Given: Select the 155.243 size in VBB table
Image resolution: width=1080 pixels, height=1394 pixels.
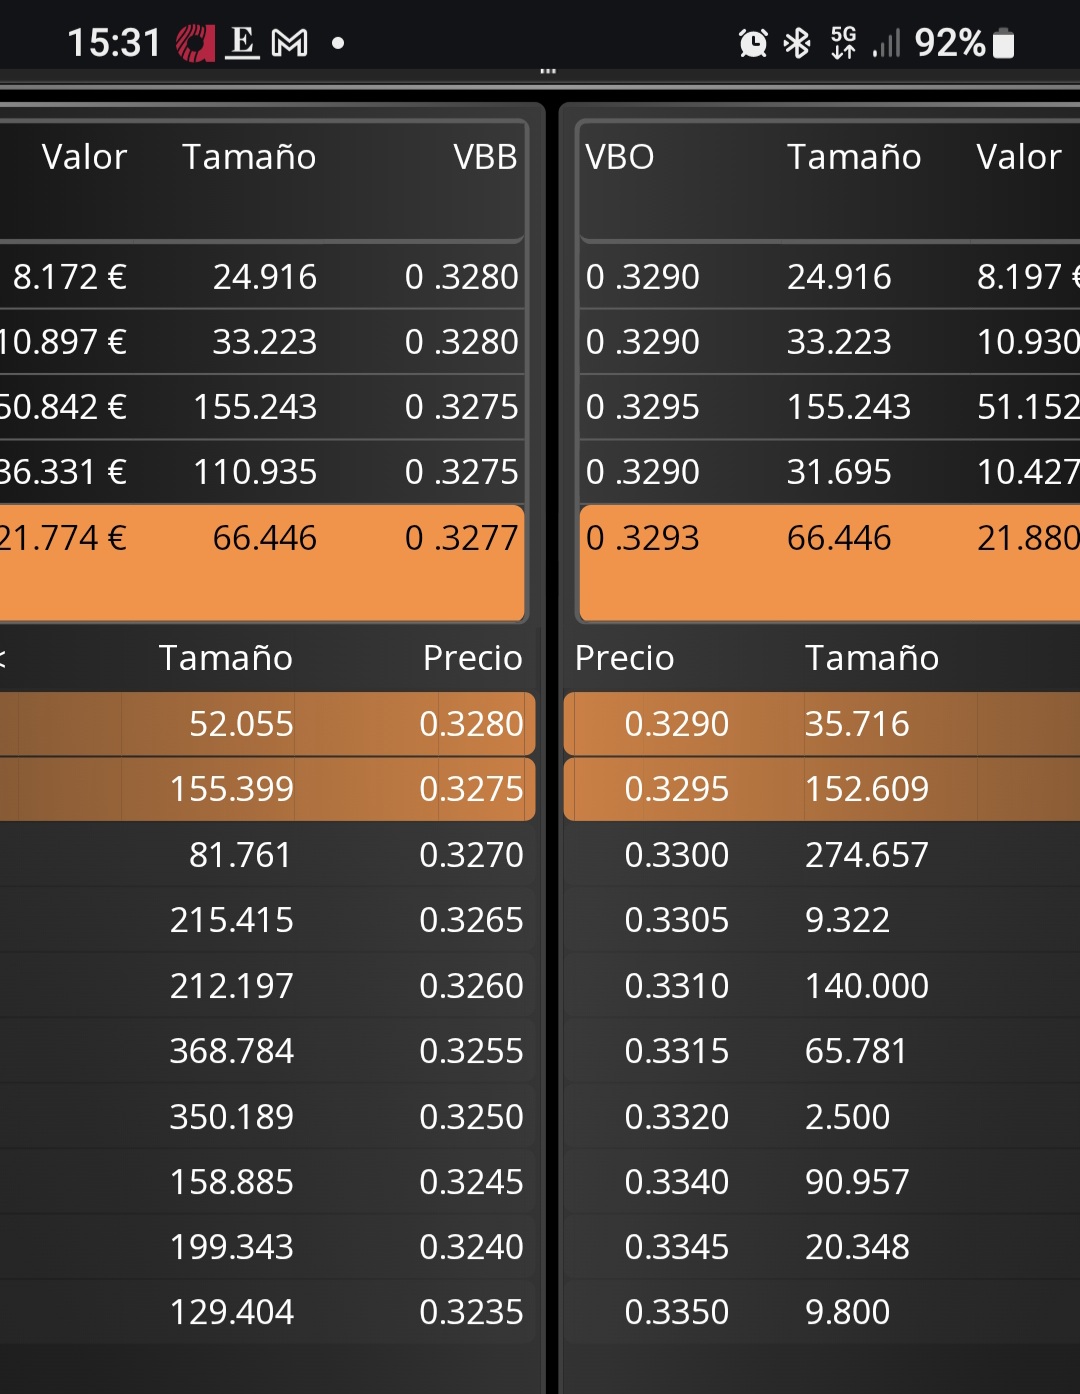Looking at the screenshot, I should 255,407.
